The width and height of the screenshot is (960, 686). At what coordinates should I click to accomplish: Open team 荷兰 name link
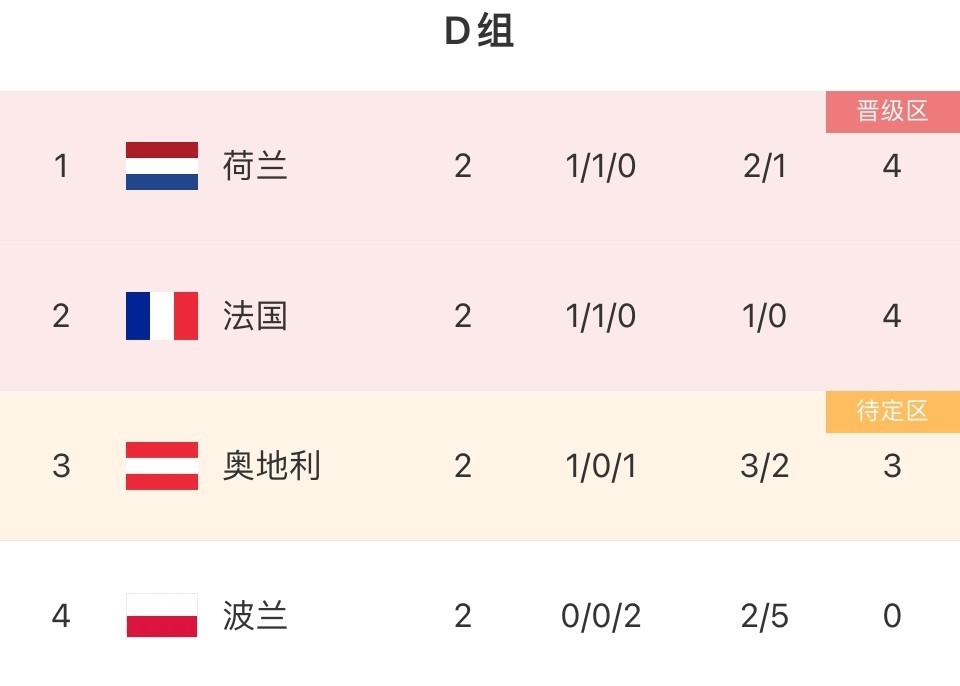coord(255,166)
